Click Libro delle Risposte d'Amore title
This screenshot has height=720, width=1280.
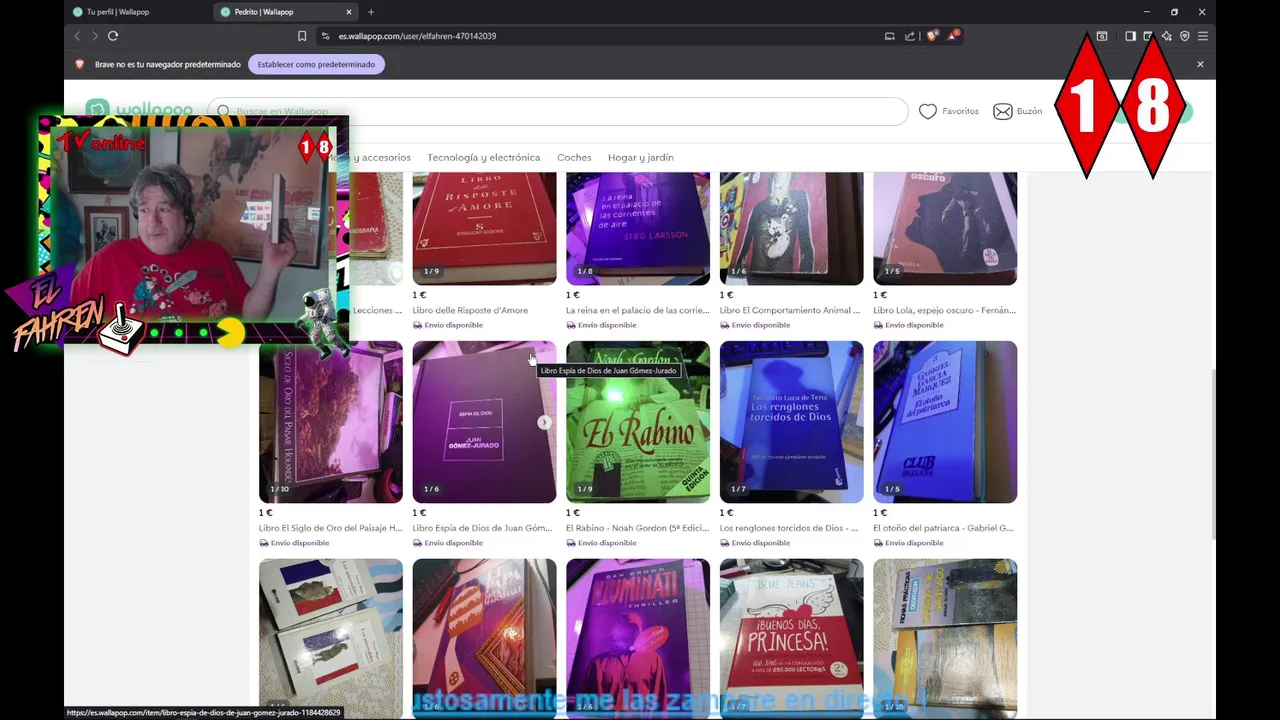coord(470,310)
